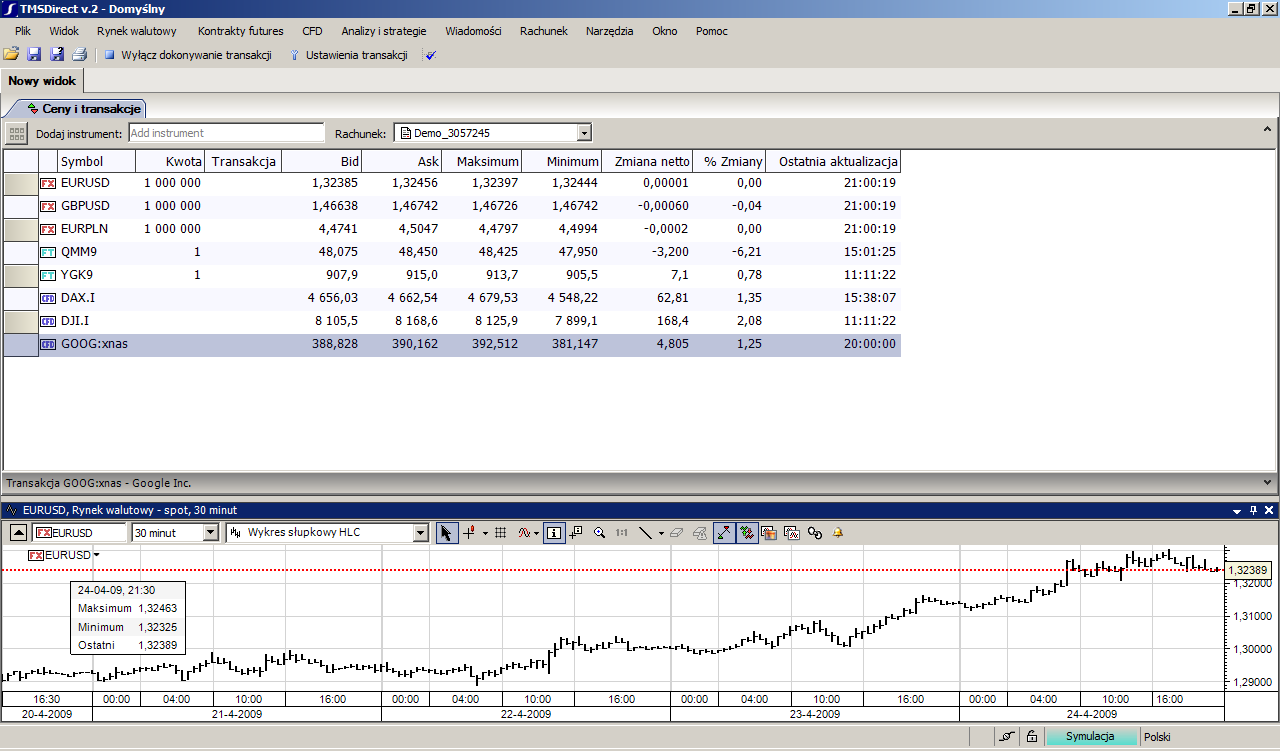This screenshot has height=751, width=1280.
Task: Click the DJI.I ask value 8 168,6
Action: click(414, 321)
